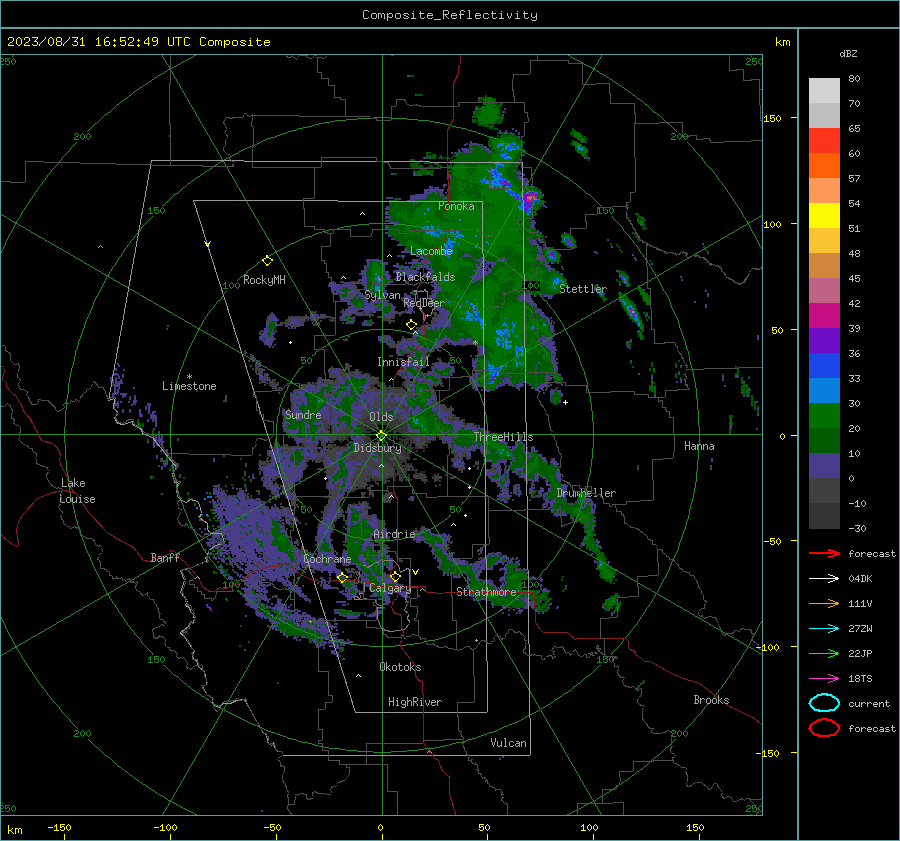Click the red forecast ellipse legend icon

(x=824, y=728)
